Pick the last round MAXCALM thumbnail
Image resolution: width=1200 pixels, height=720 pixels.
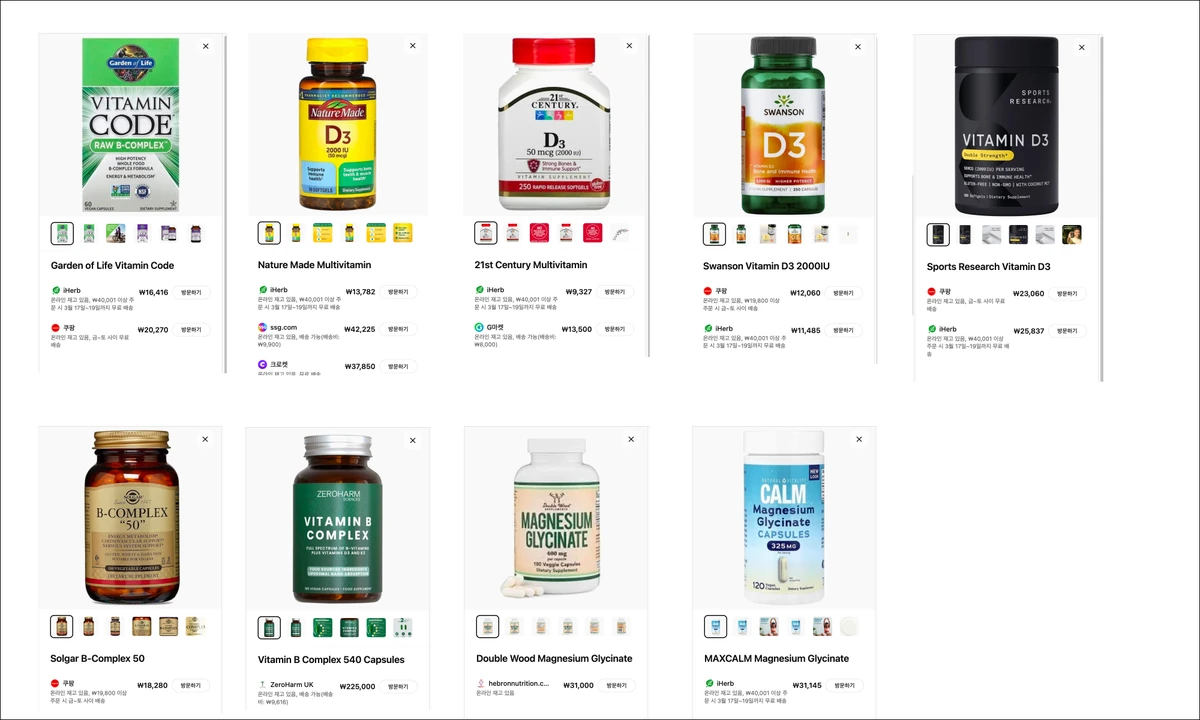(x=848, y=627)
